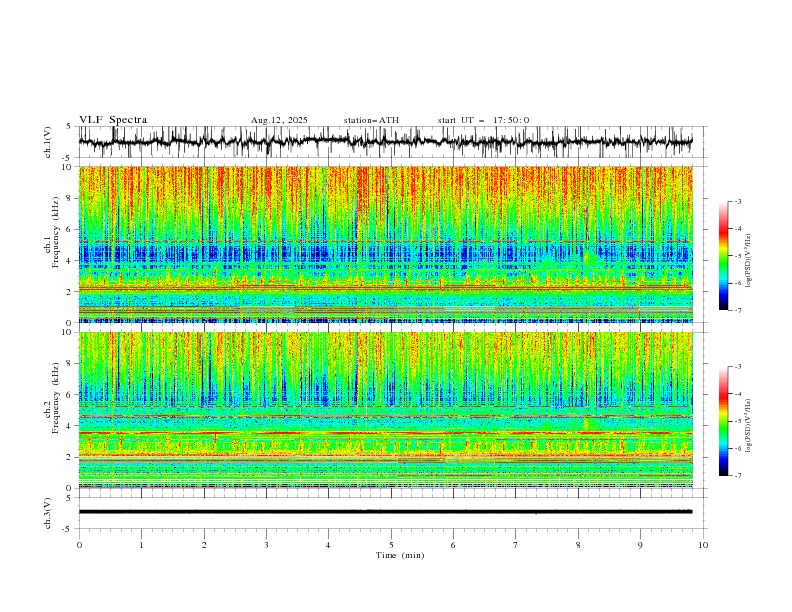This screenshot has width=792, height=612.
Task: Click the ch.3 black voltage trace
Action: [385, 512]
